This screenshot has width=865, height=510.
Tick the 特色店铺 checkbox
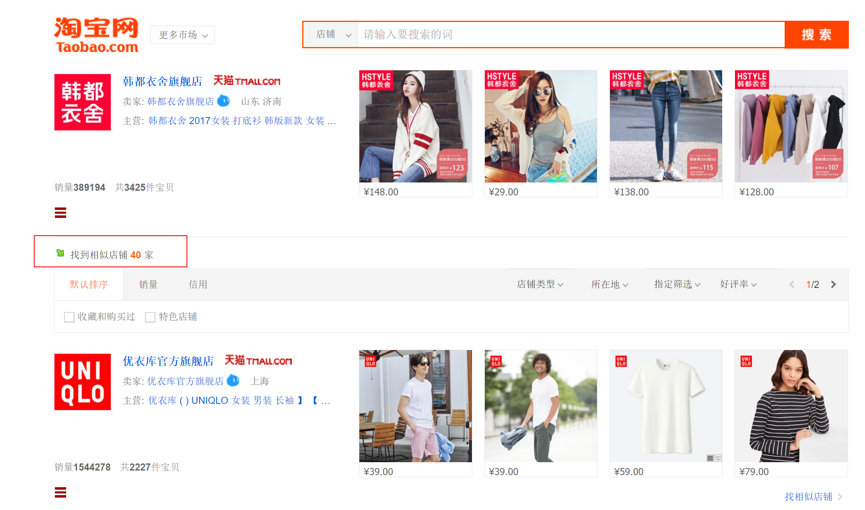click(149, 317)
